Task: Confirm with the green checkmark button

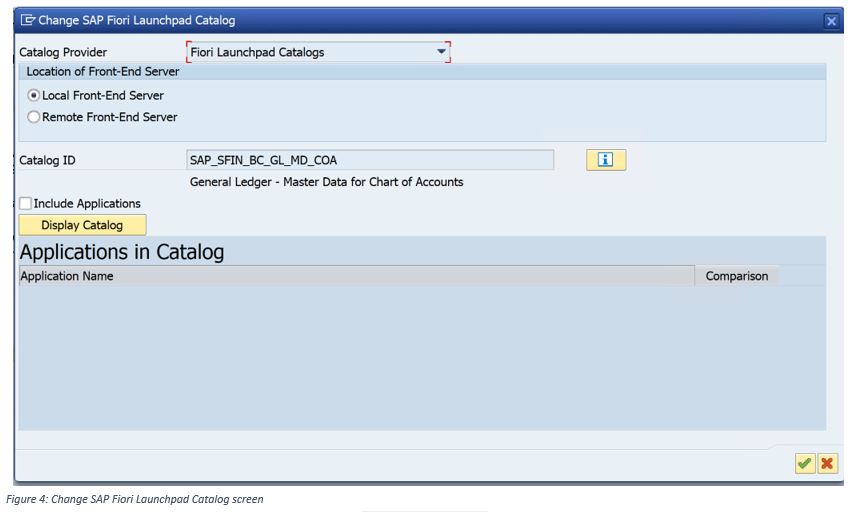Action: 805,463
